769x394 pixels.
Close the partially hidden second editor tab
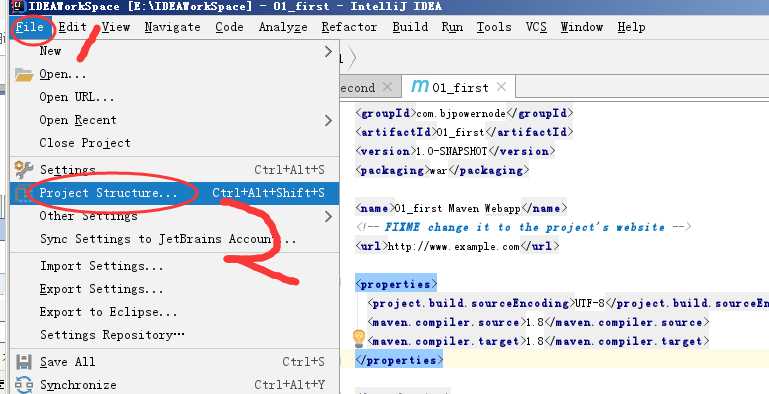pos(387,87)
